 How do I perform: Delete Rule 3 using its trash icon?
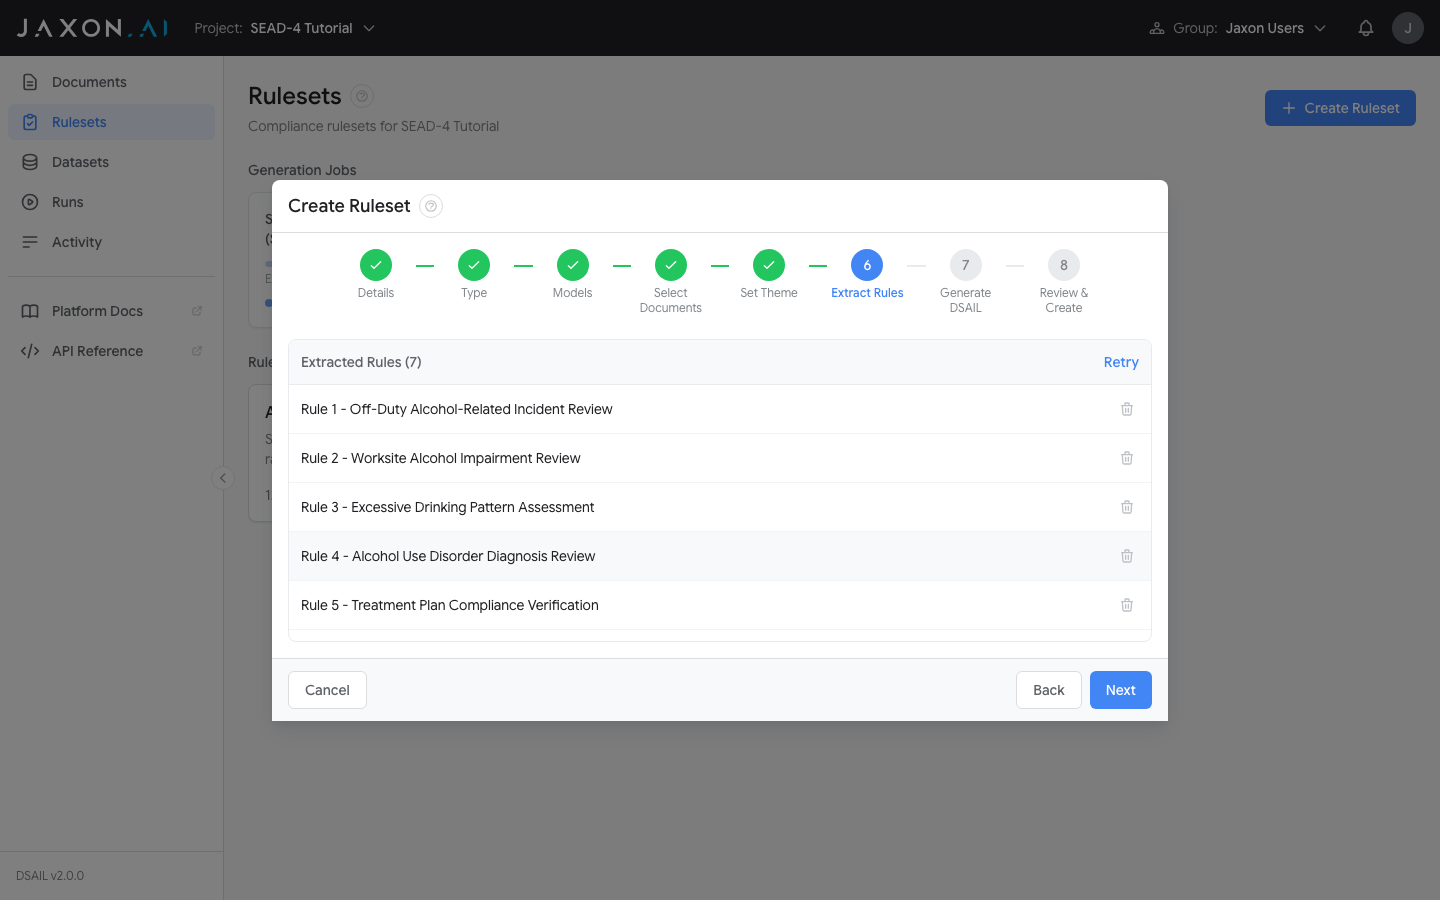click(1127, 507)
